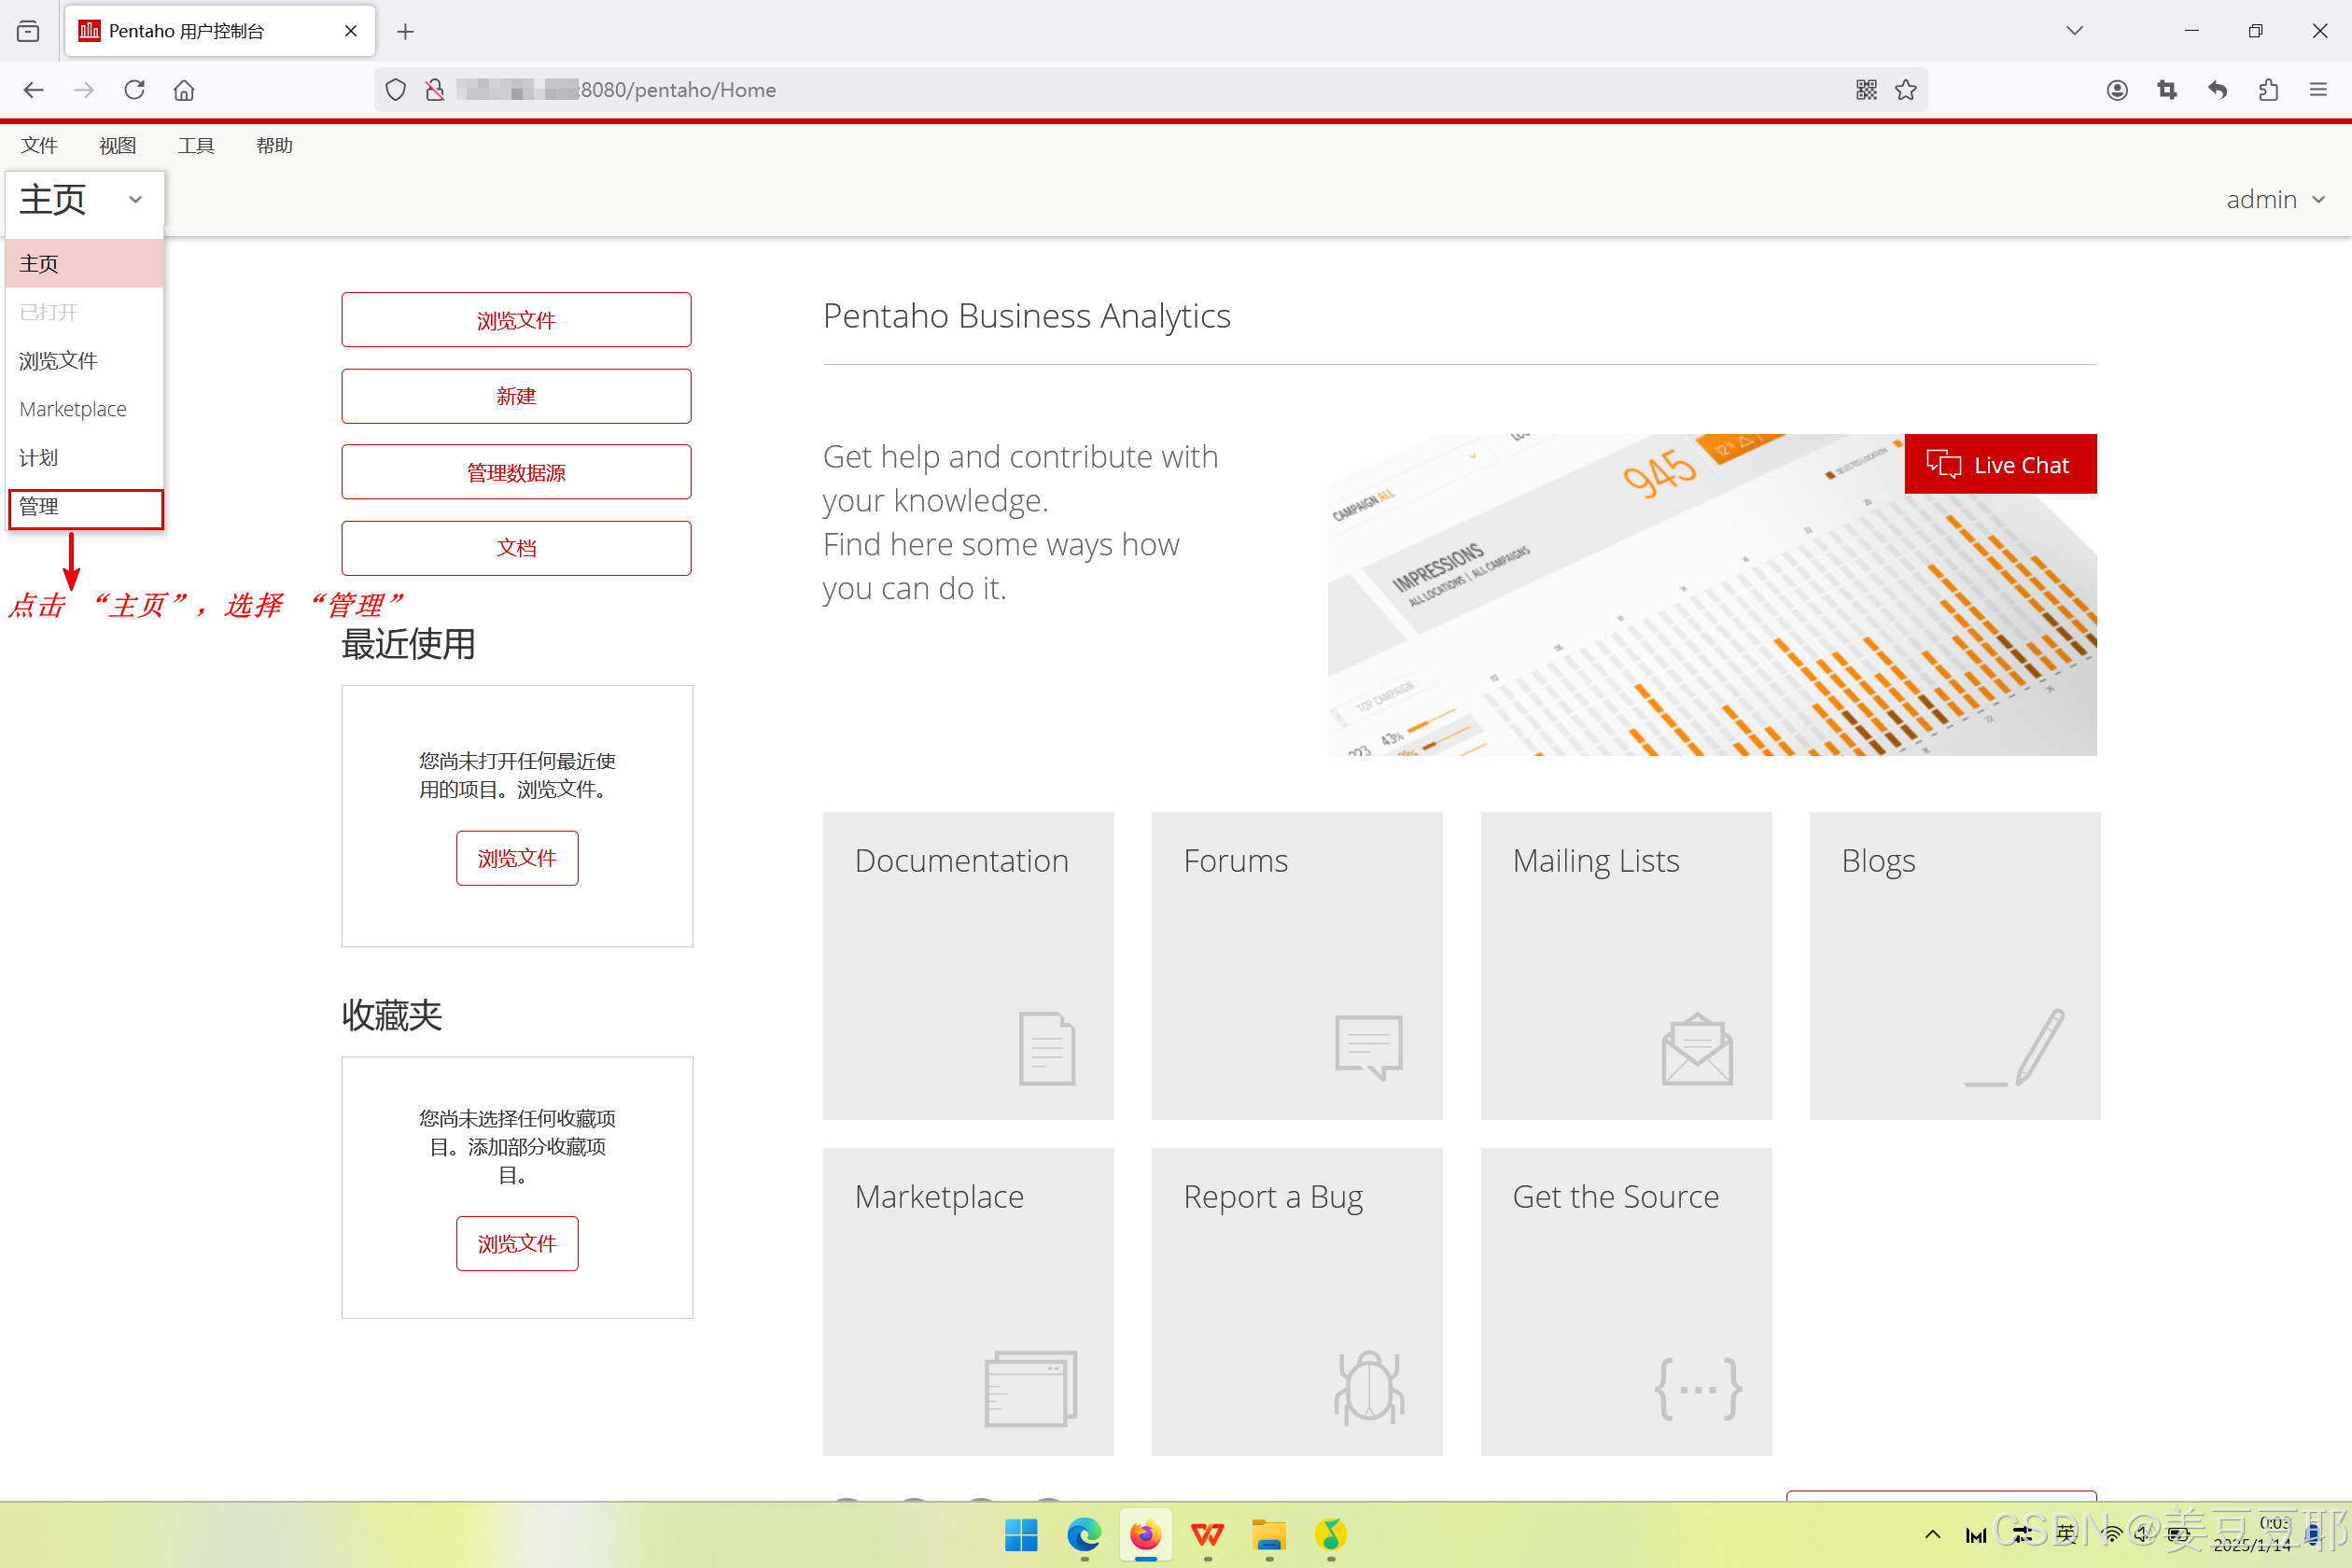
Task: Open the Forums tile
Action: (1296, 965)
